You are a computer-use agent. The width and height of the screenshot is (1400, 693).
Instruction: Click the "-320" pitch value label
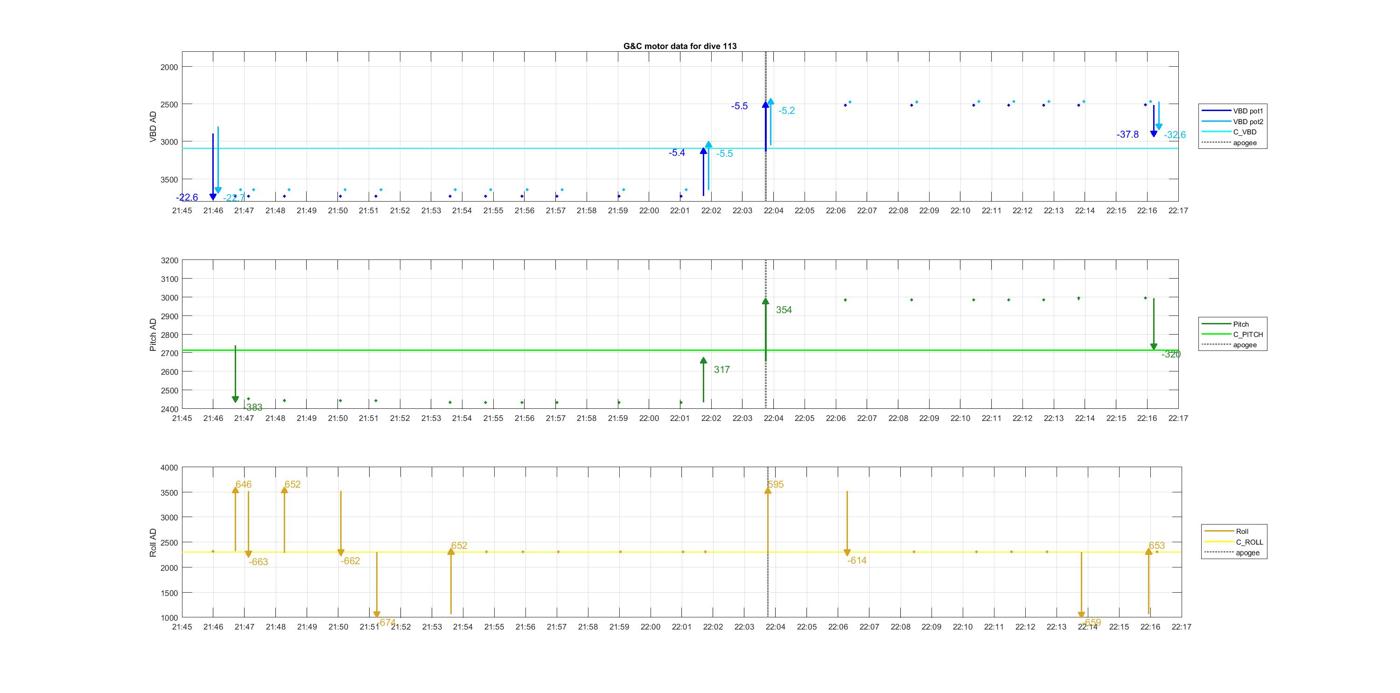(1171, 355)
